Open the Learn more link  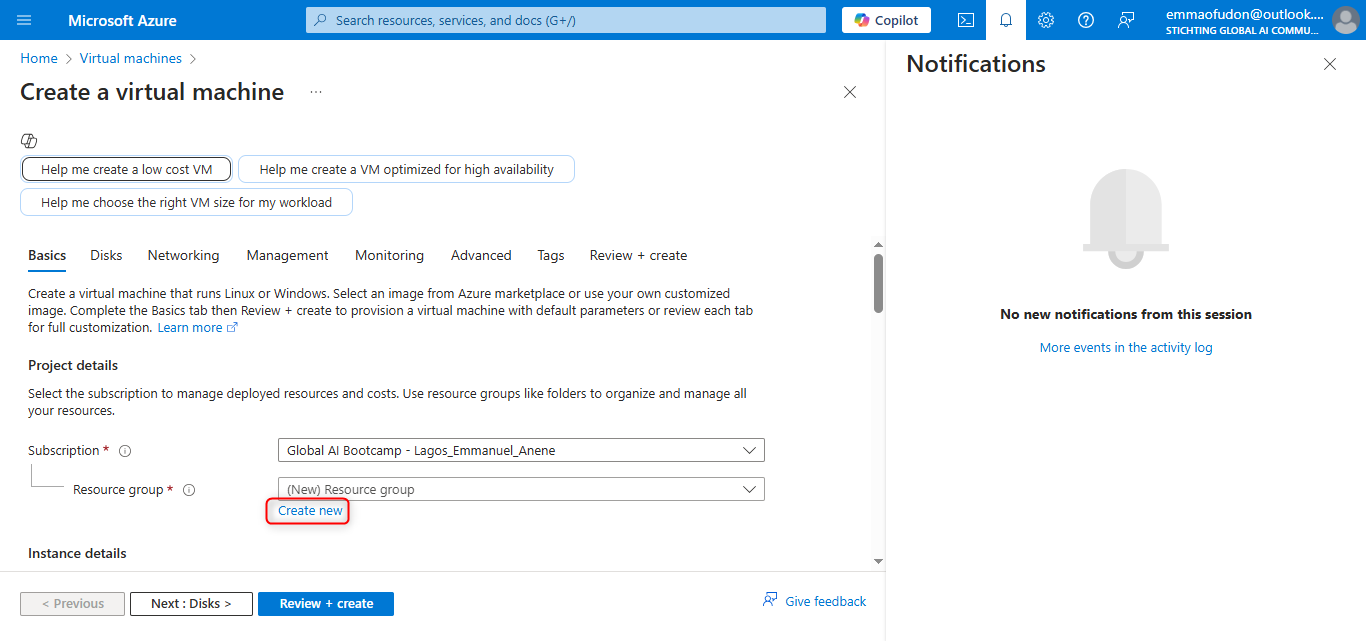point(197,328)
